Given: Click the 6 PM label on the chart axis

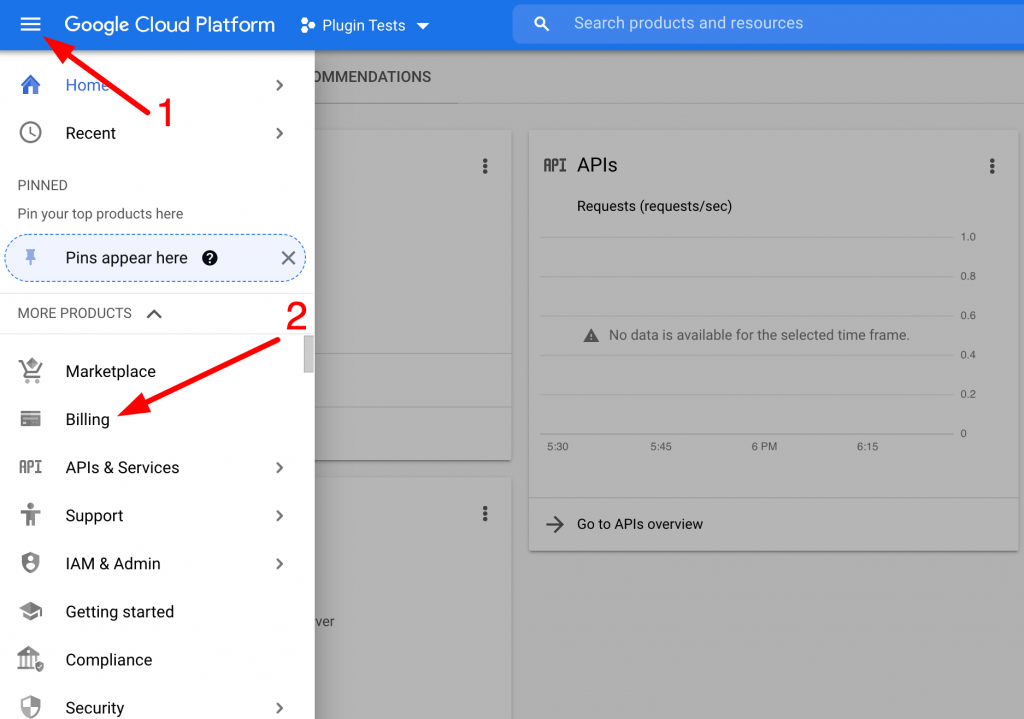Looking at the screenshot, I should pyautogui.click(x=764, y=447).
